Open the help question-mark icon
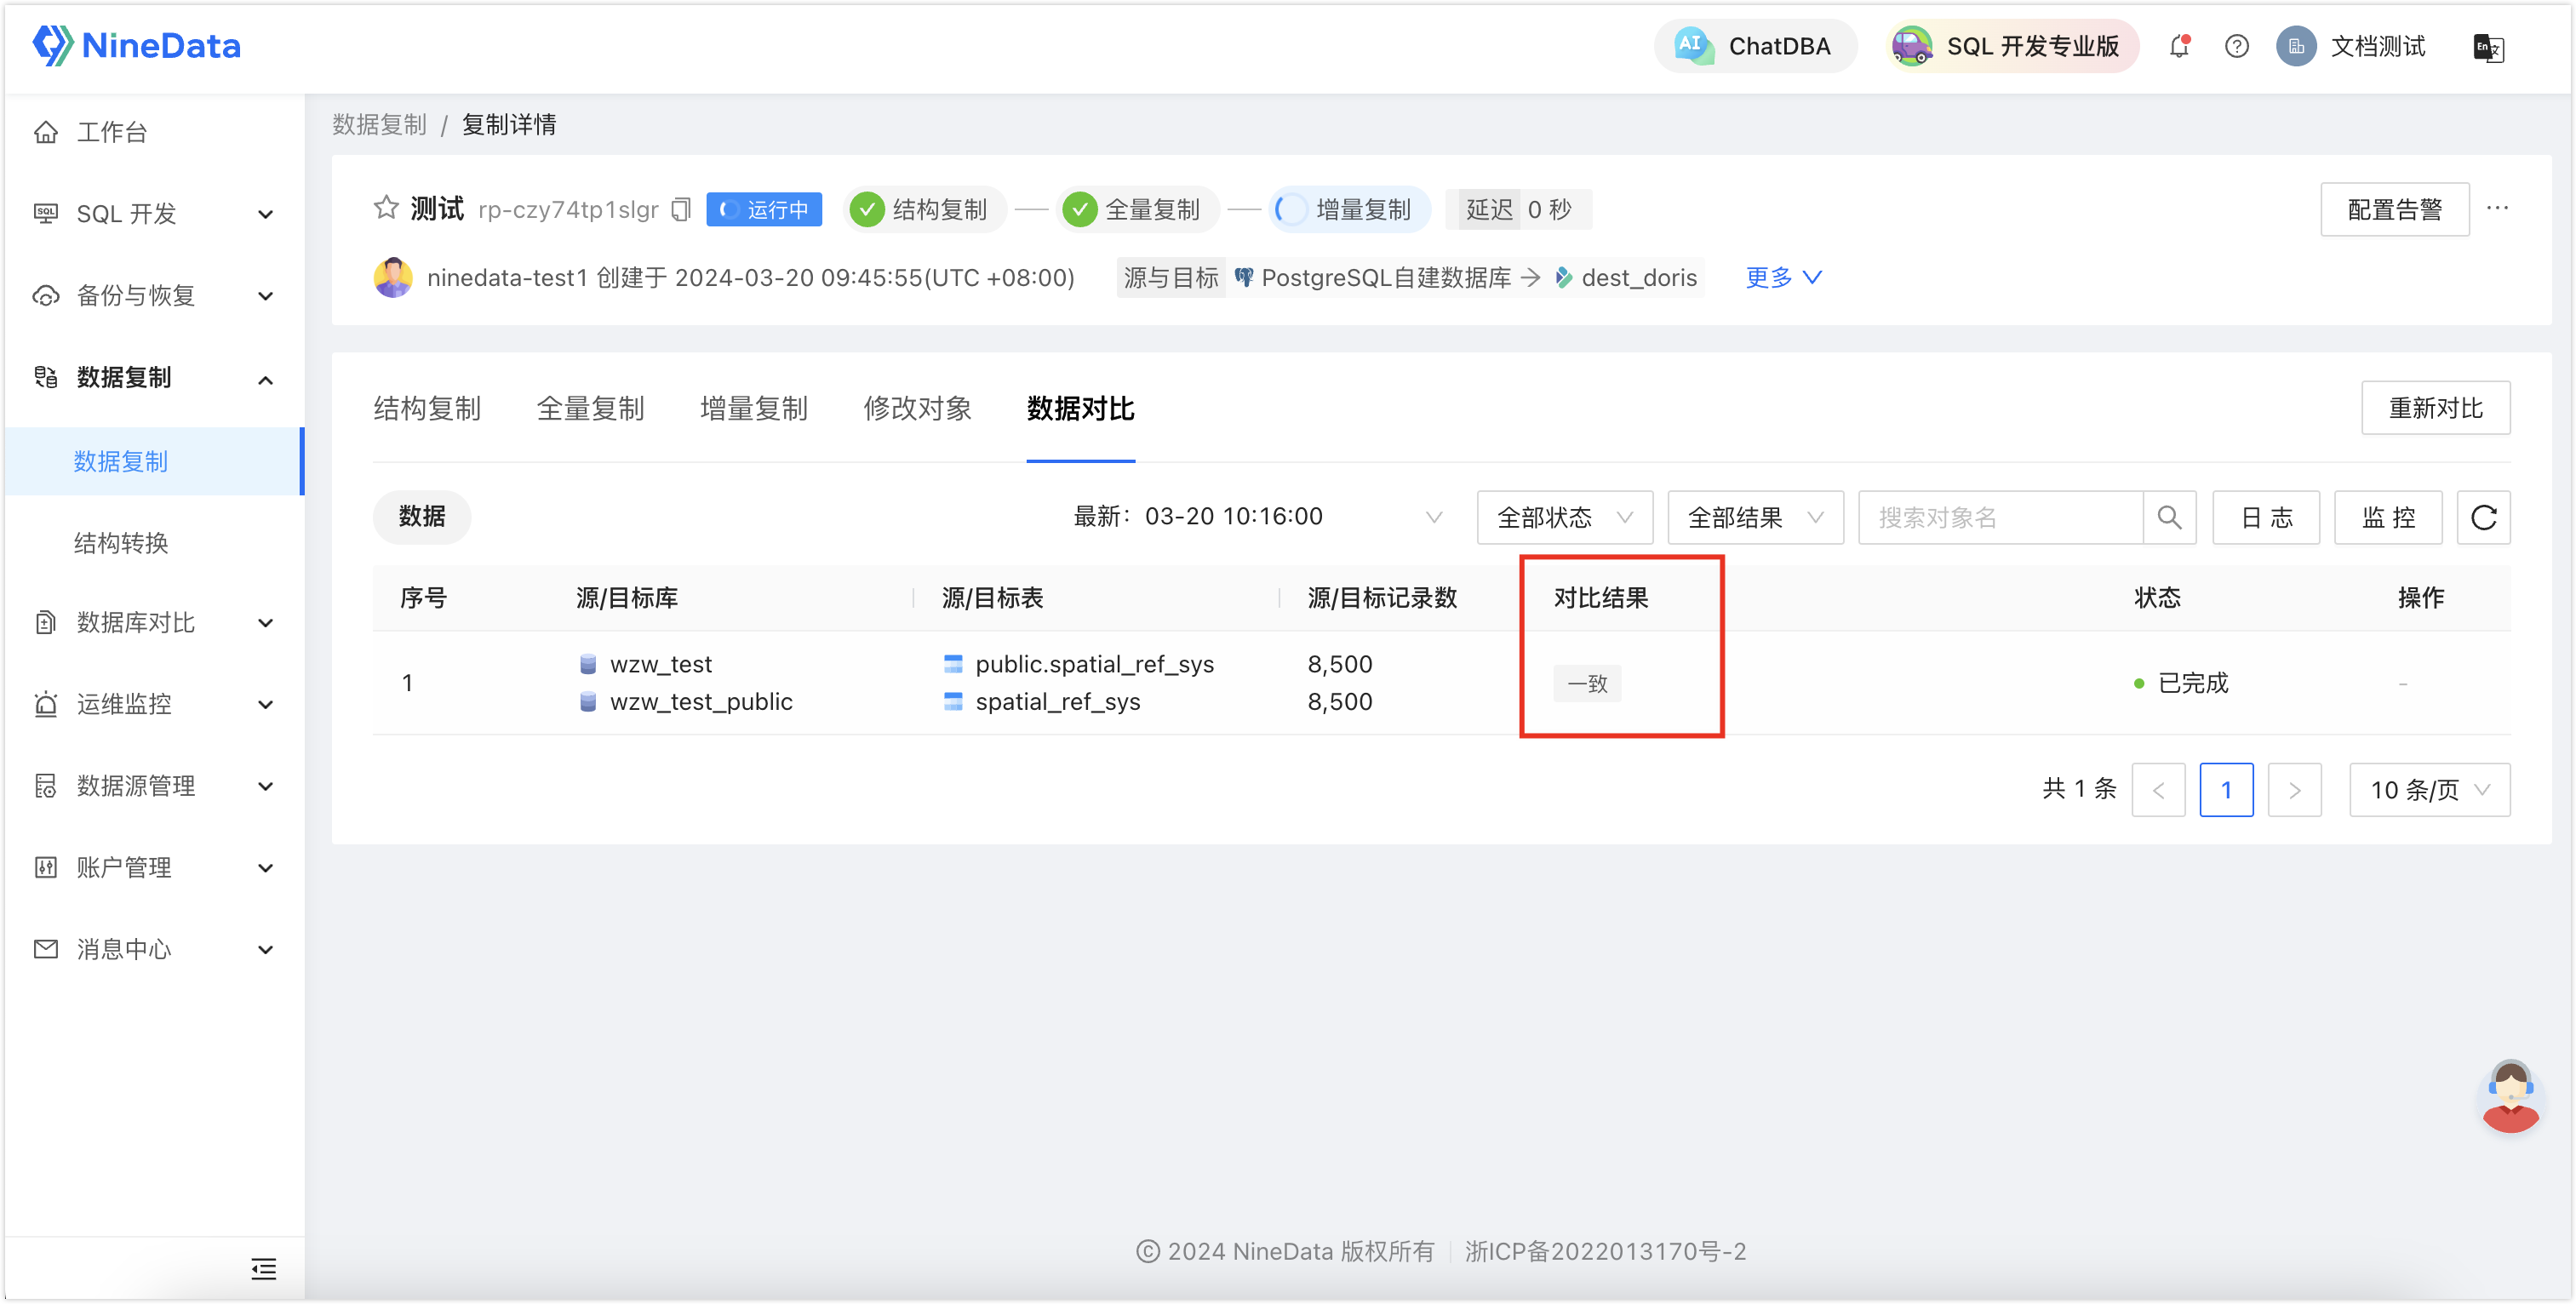Viewport: 2576px width, 1304px height. click(x=2236, y=46)
